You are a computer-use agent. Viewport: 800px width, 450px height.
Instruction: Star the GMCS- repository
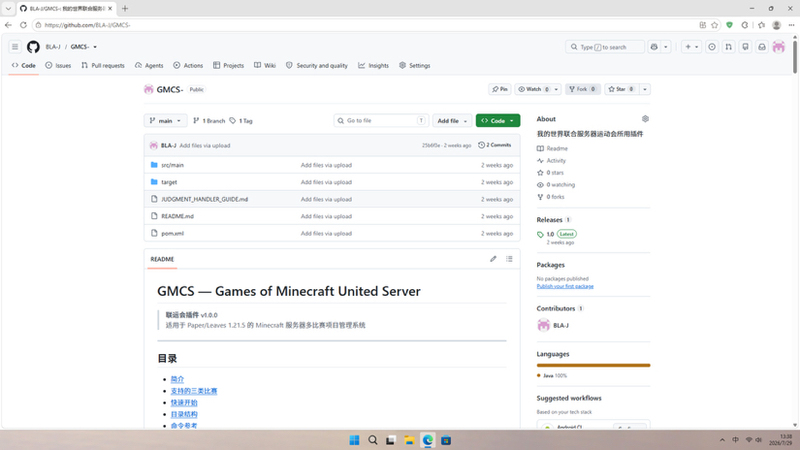click(621, 89)
